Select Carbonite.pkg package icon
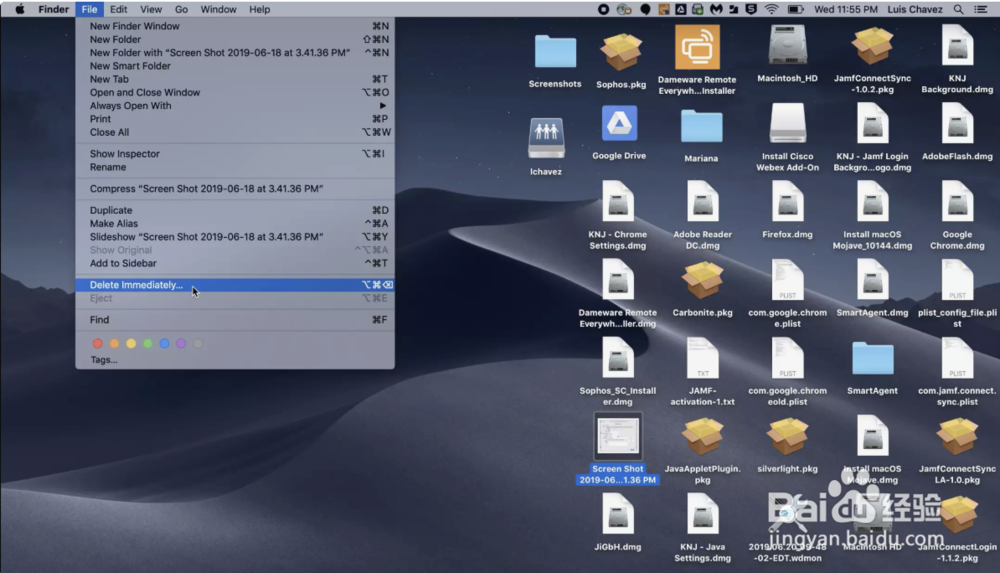The width and height of the screenshot is (1000, 573). pos(702,281)
